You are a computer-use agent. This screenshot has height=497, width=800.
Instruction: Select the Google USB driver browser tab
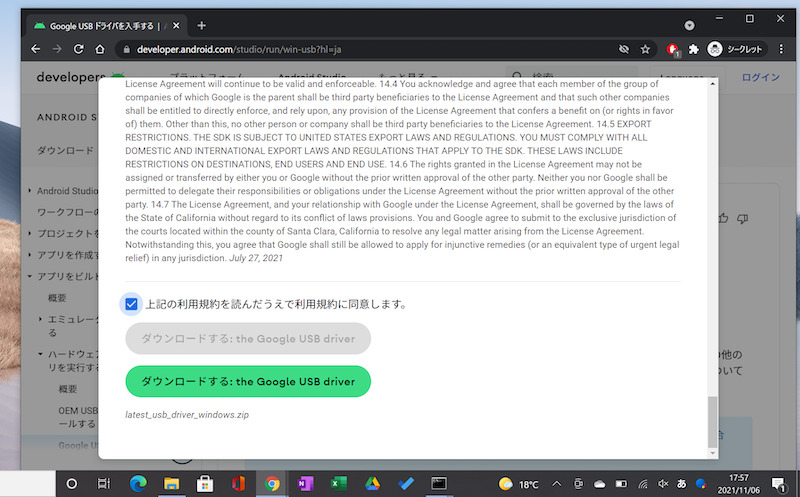[100, 25]
